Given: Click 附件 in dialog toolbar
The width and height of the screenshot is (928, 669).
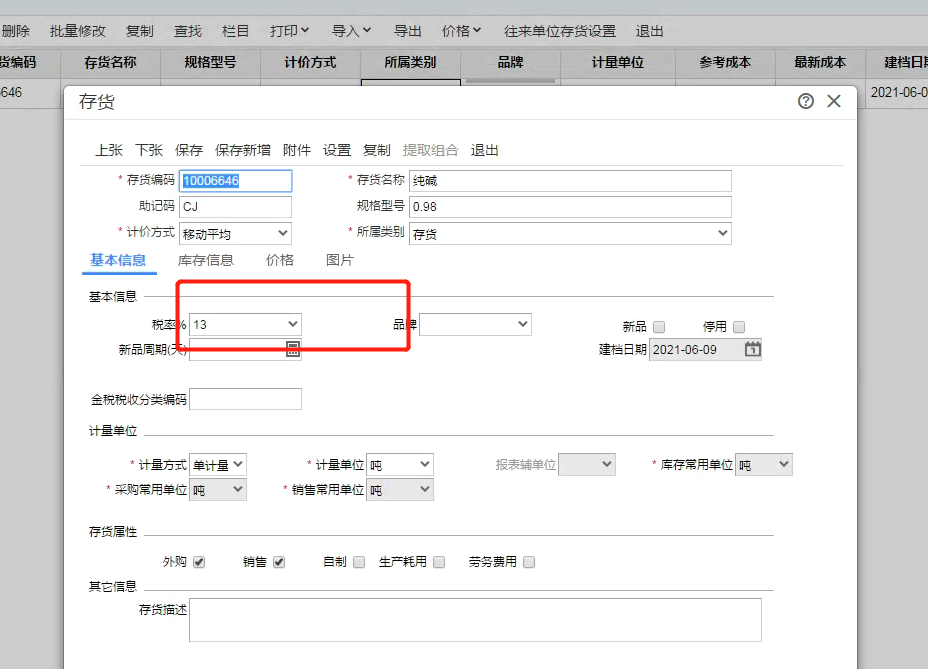Looking at the screenshot, I should pyautogui.click(x=297, y=150).
